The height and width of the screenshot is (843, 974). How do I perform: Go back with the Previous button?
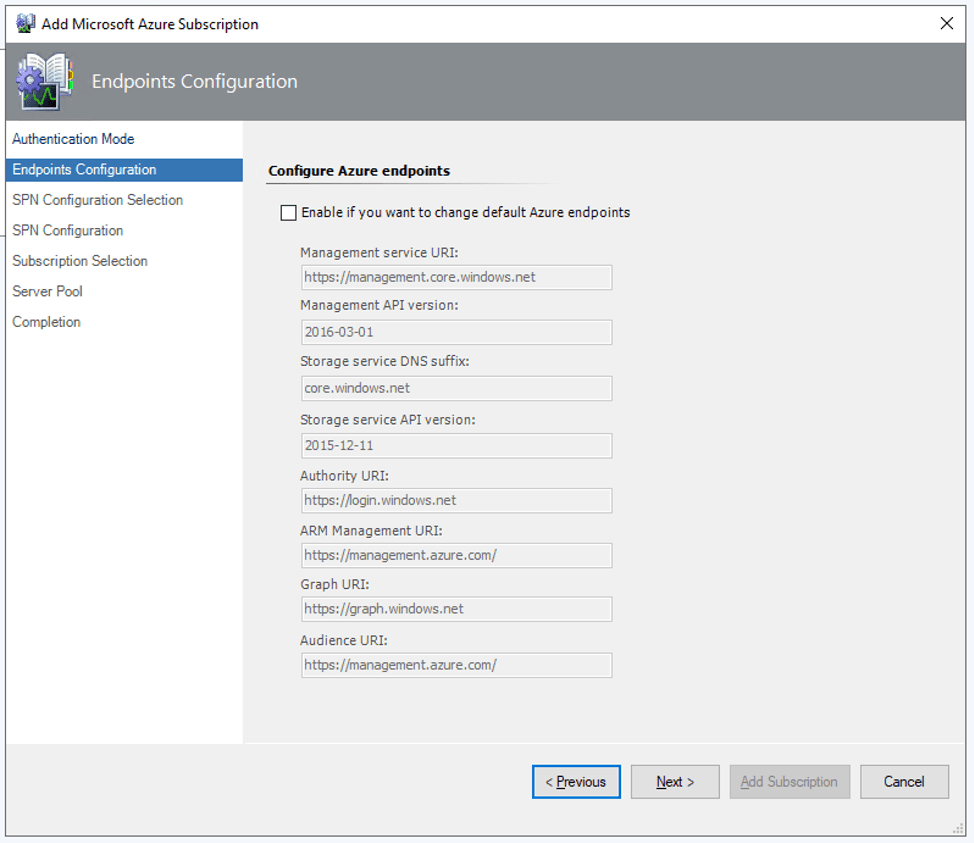(x=576, y=781)
